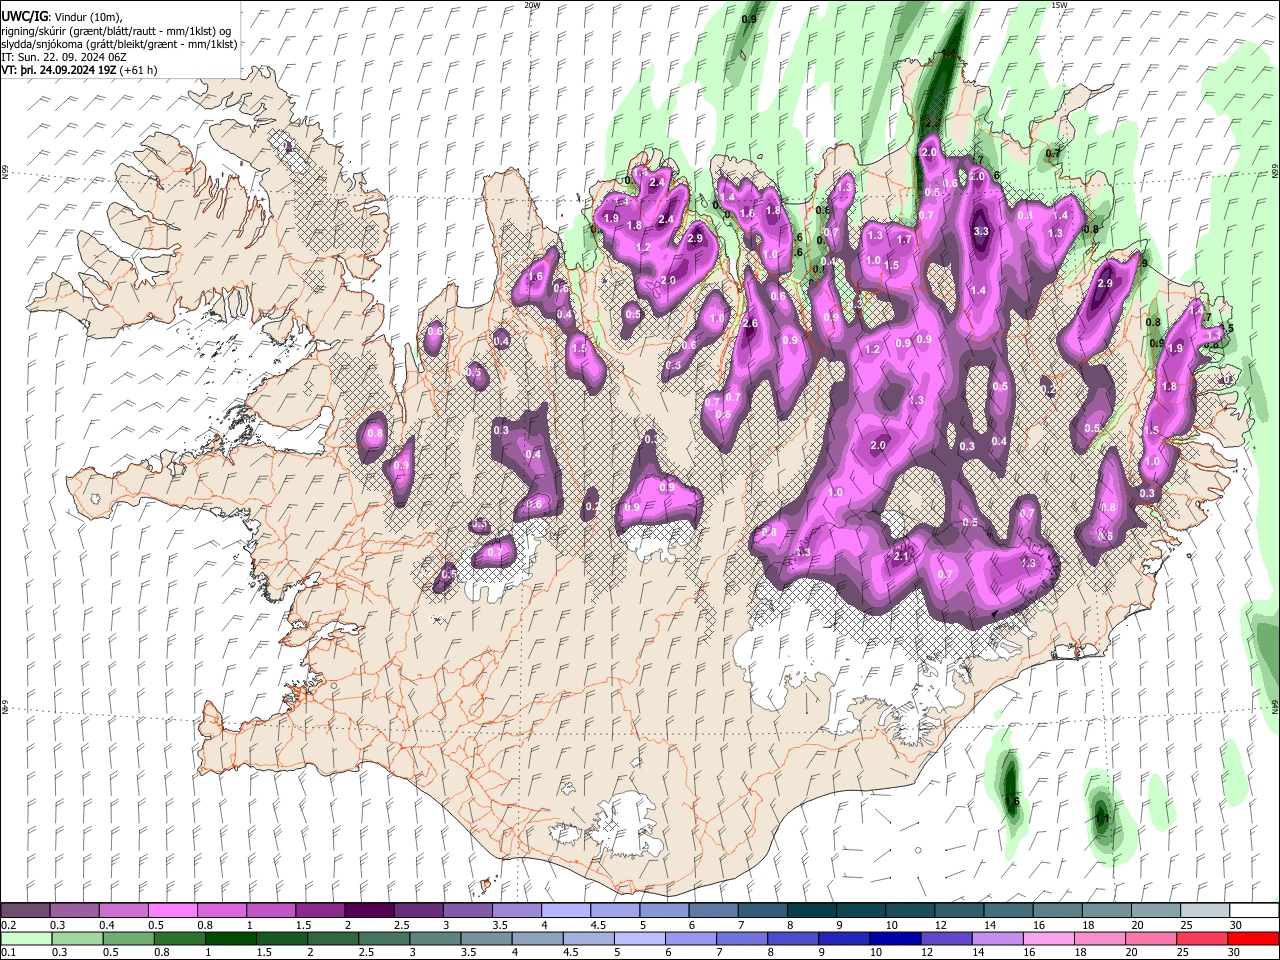The height and width of the screenshot is (960, 1280).
Task: Click palest green rain swatch 0.1 to 0.3
Action: 25,938
